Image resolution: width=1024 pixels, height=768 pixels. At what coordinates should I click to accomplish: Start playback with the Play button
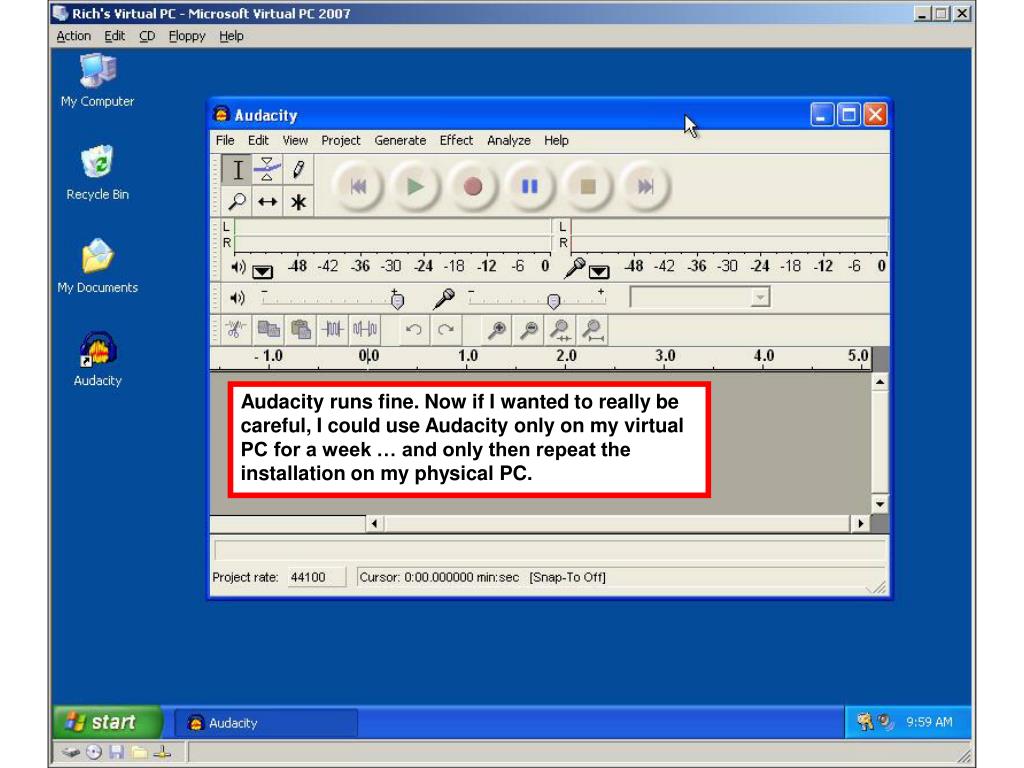(x=415, y=187)
